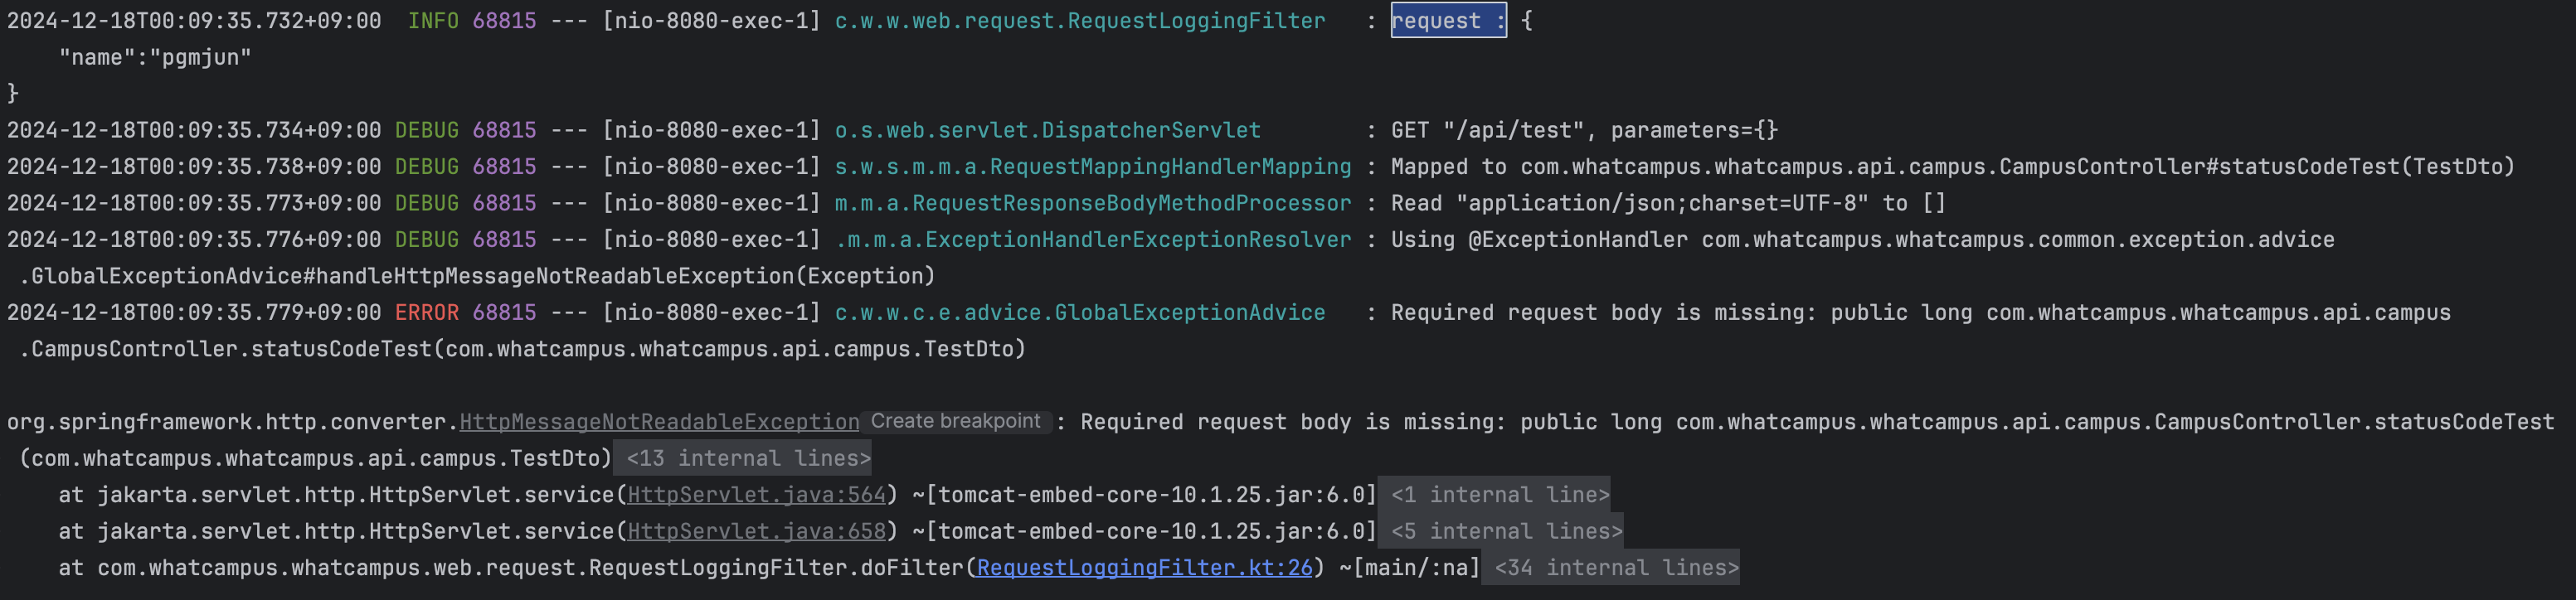
Task: Click the closing brace of the request JSON
Action: pos(13,94)
